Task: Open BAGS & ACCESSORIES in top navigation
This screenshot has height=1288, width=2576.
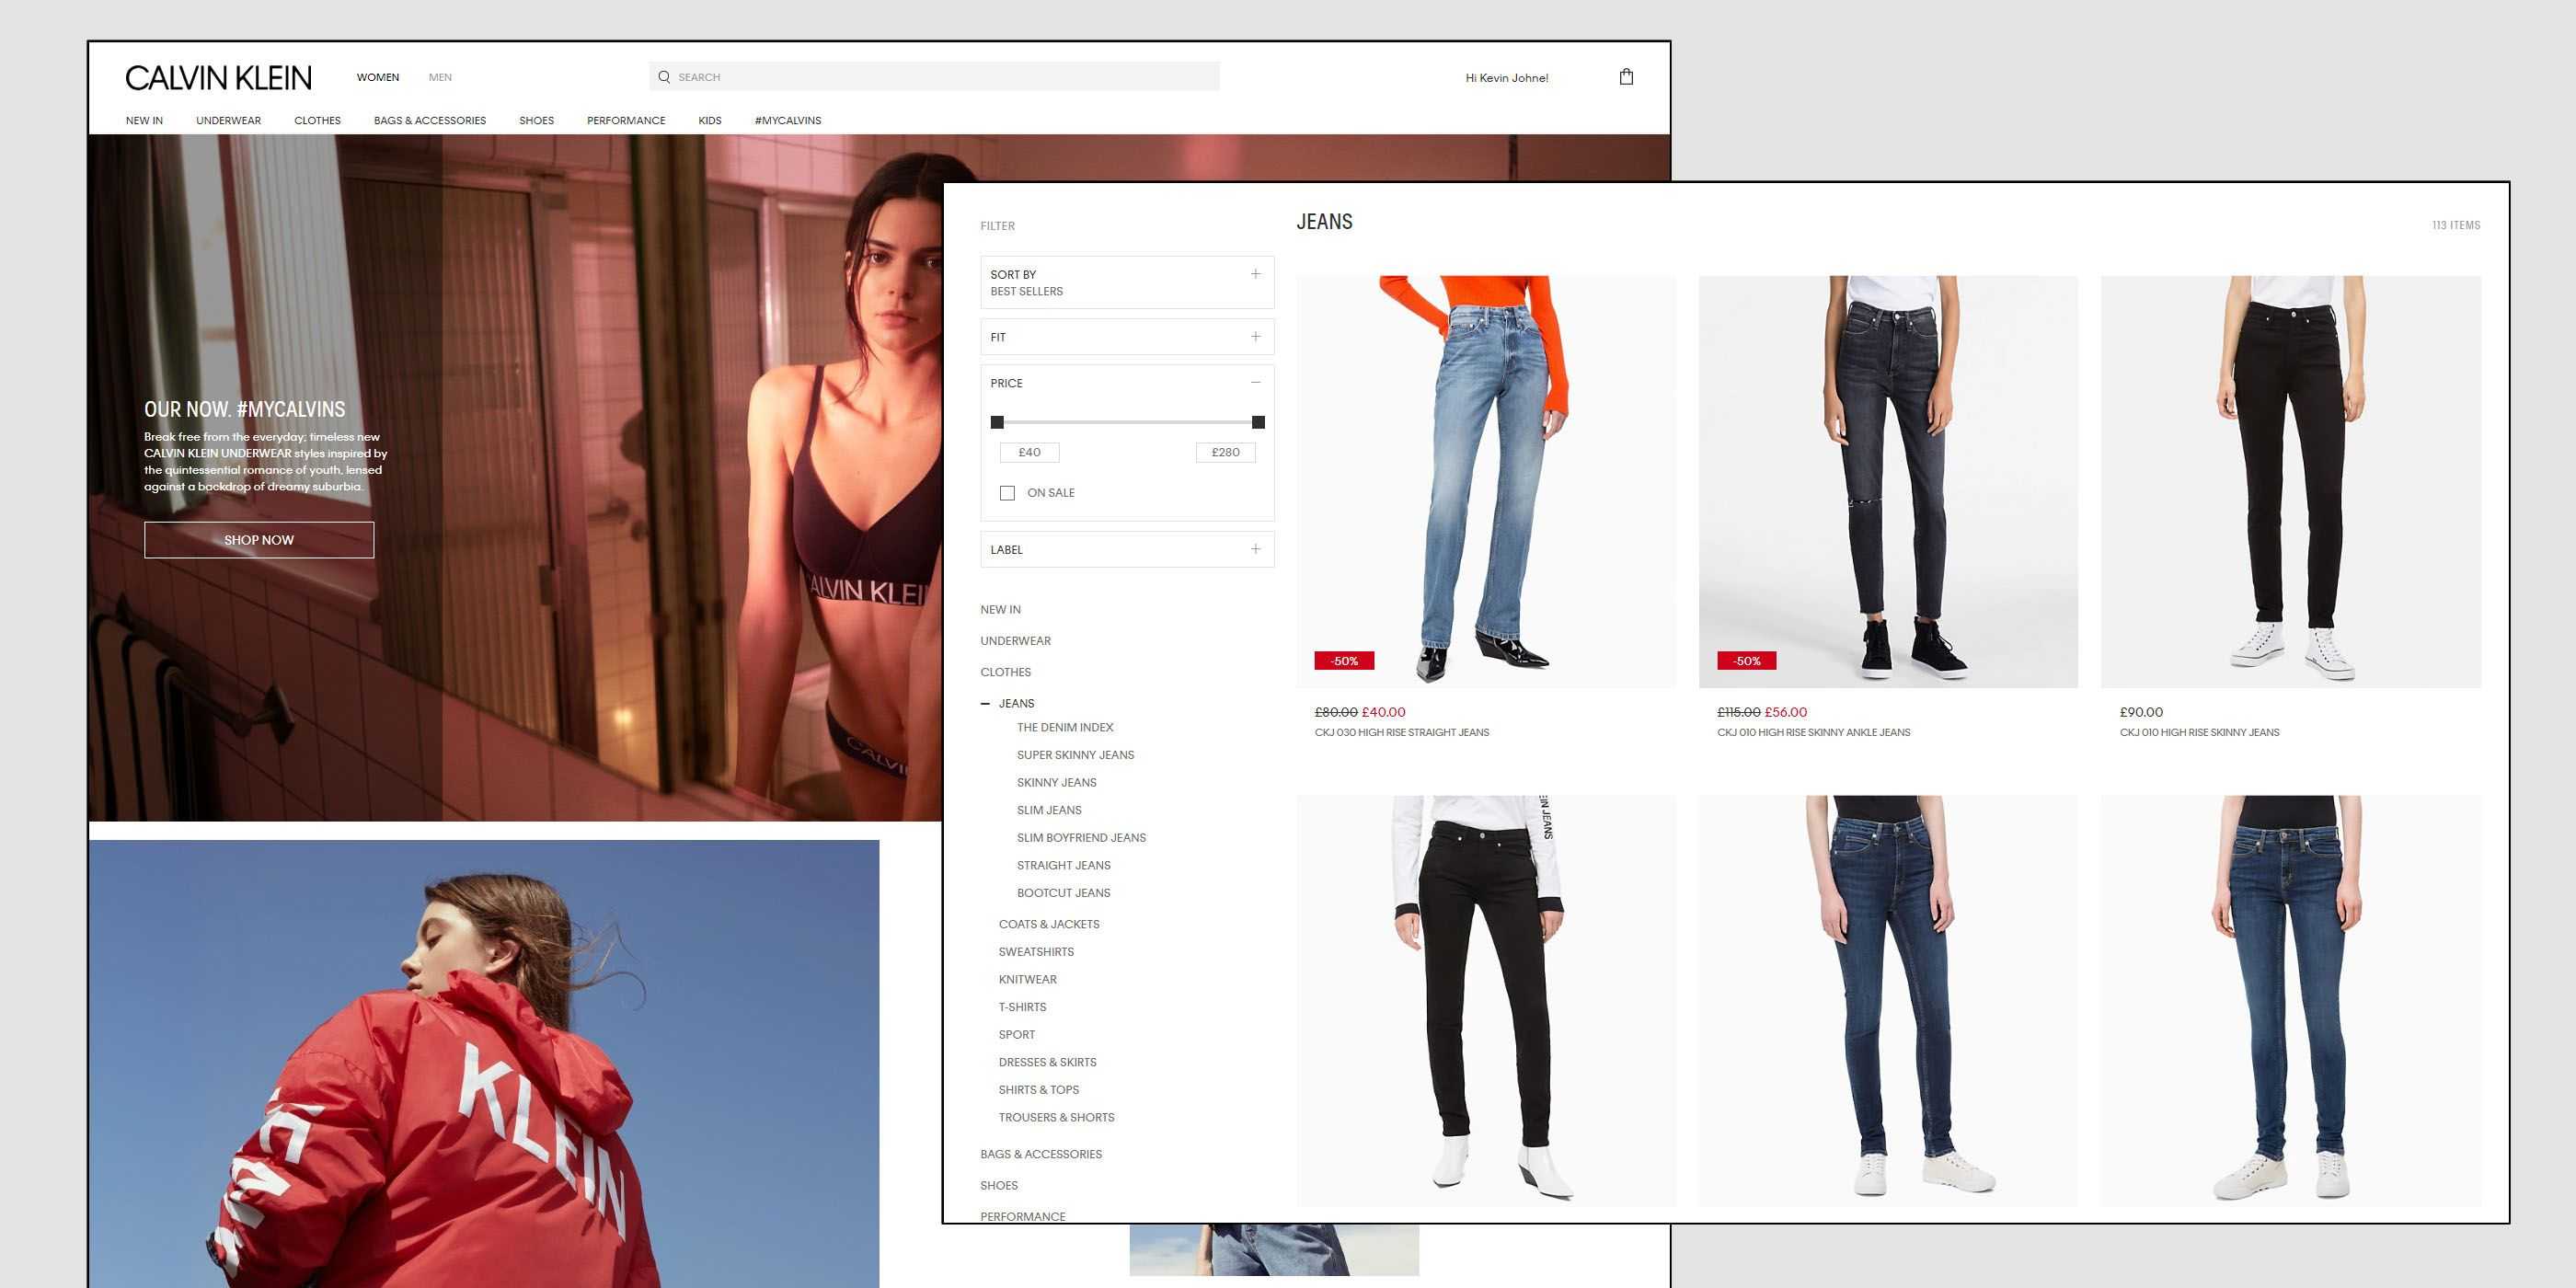Action: [x=430, y=120]
